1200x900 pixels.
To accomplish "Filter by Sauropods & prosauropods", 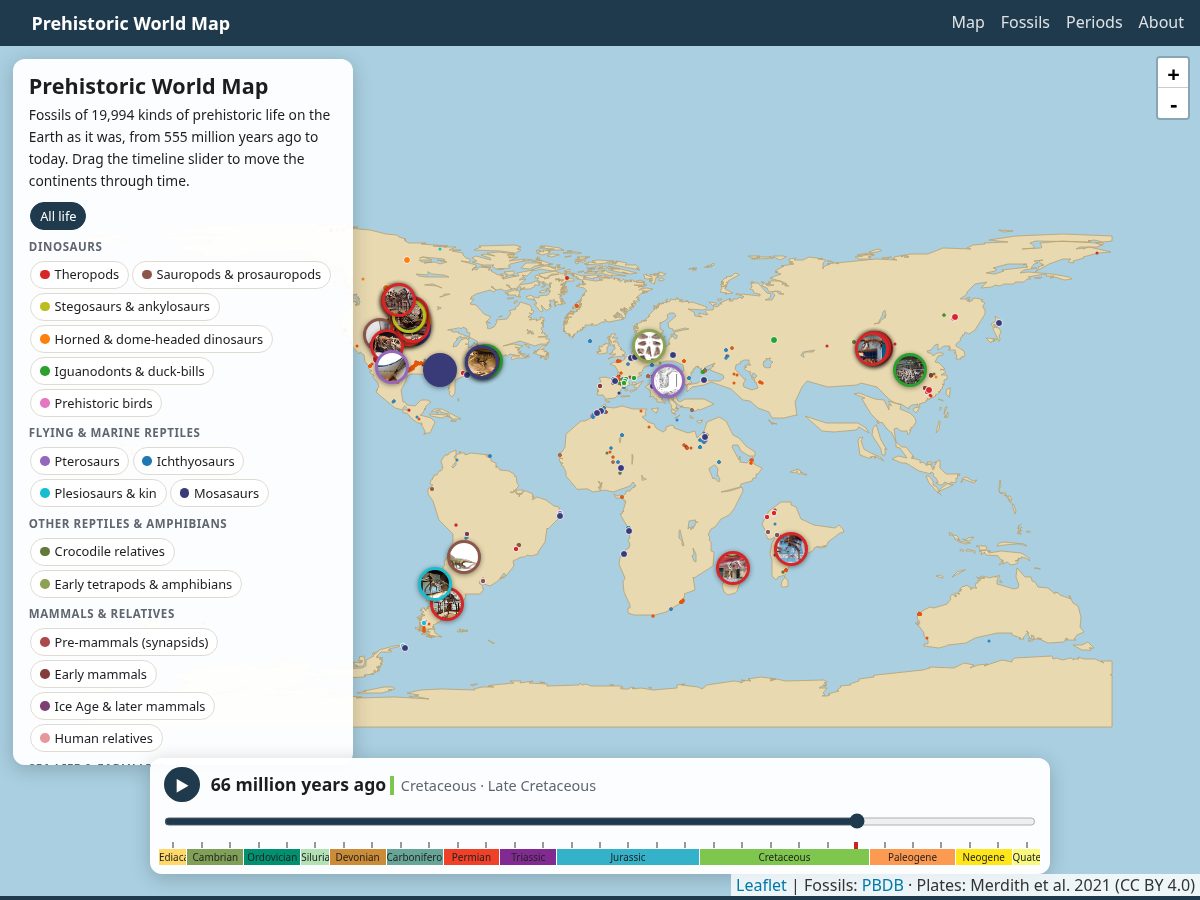I will (232, 274).
